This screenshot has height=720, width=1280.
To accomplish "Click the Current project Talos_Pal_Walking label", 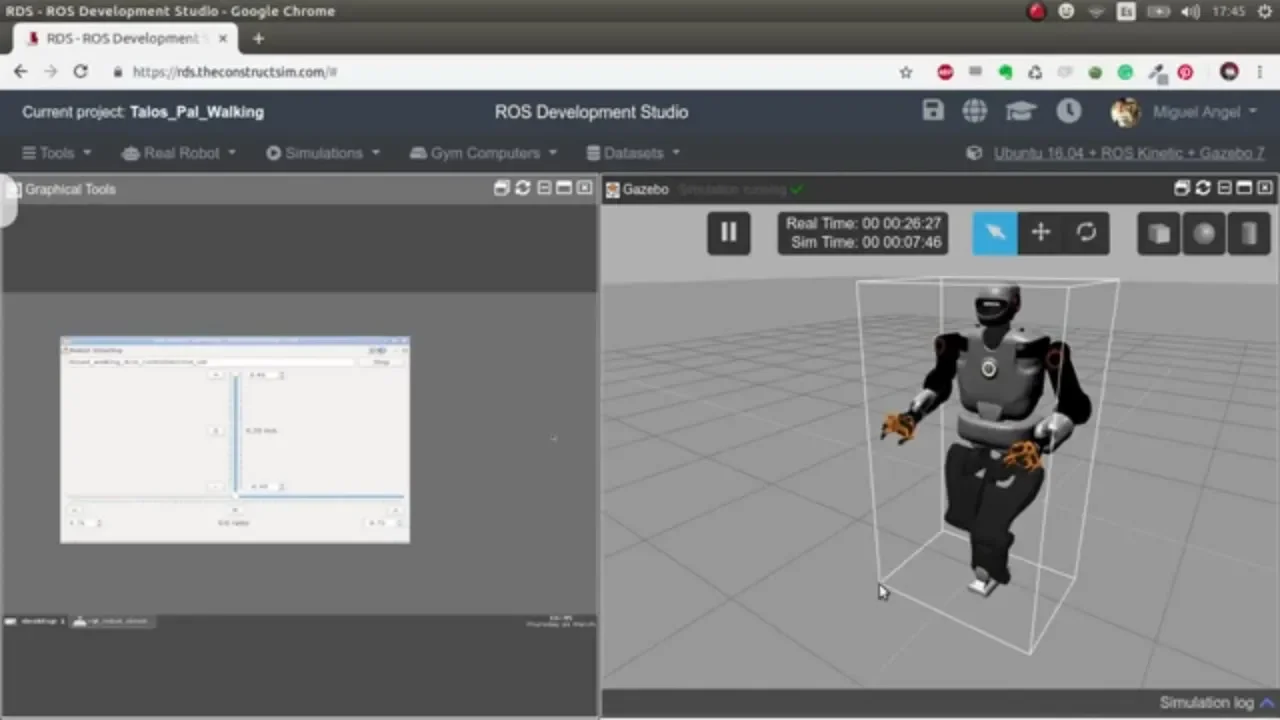I will [143, 112].
